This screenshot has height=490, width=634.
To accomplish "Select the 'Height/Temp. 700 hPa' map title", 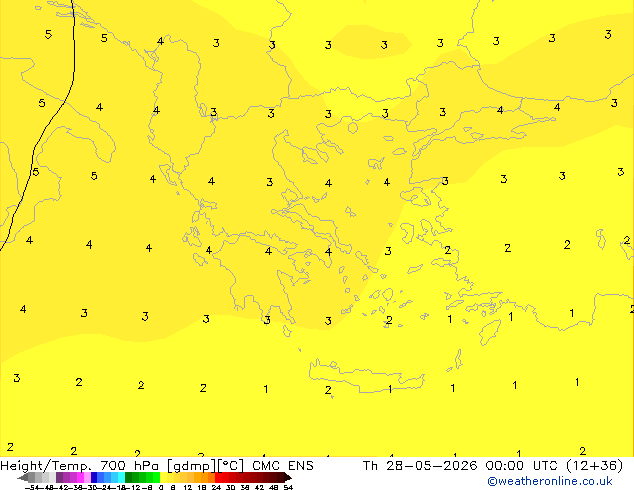I will tap(79, 466).
